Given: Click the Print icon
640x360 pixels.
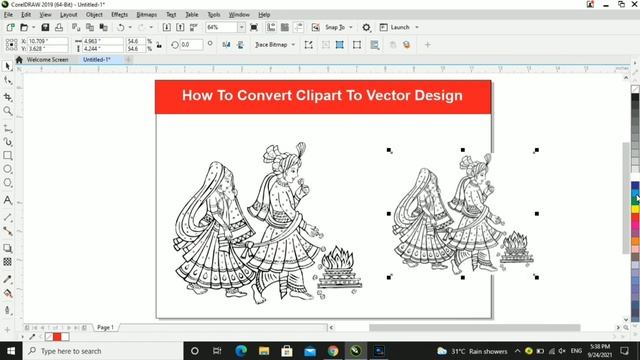Looking at the screenshot, I should pyautogui.click(x=59, y=27).
